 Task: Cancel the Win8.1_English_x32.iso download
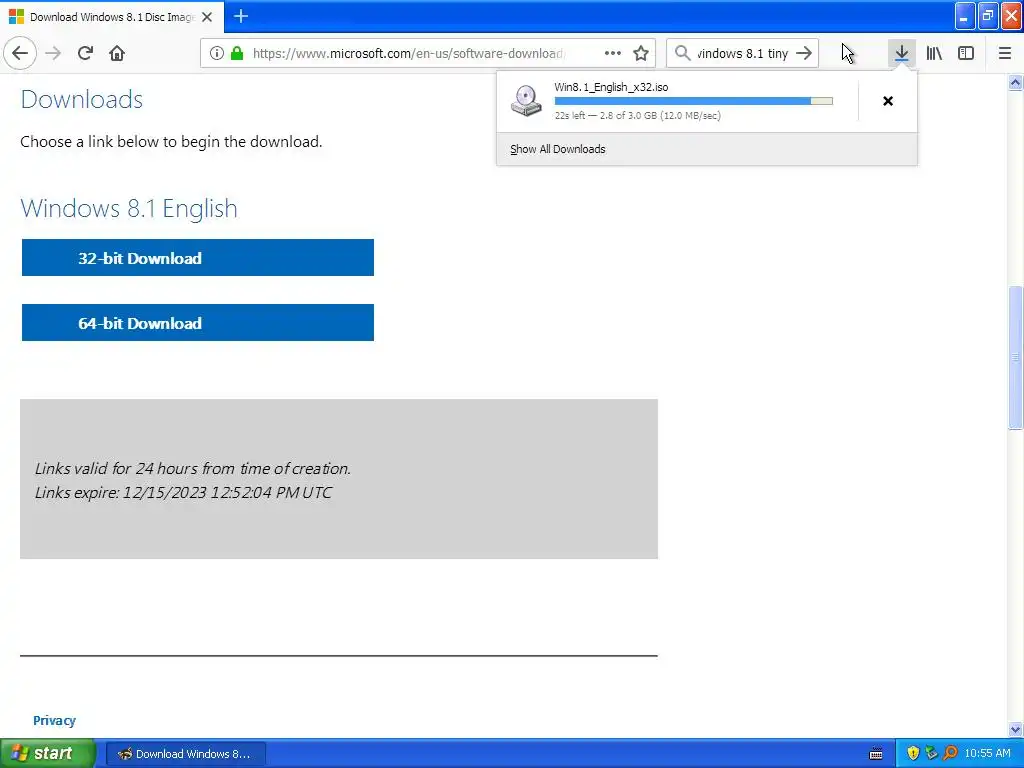(888, 101)
